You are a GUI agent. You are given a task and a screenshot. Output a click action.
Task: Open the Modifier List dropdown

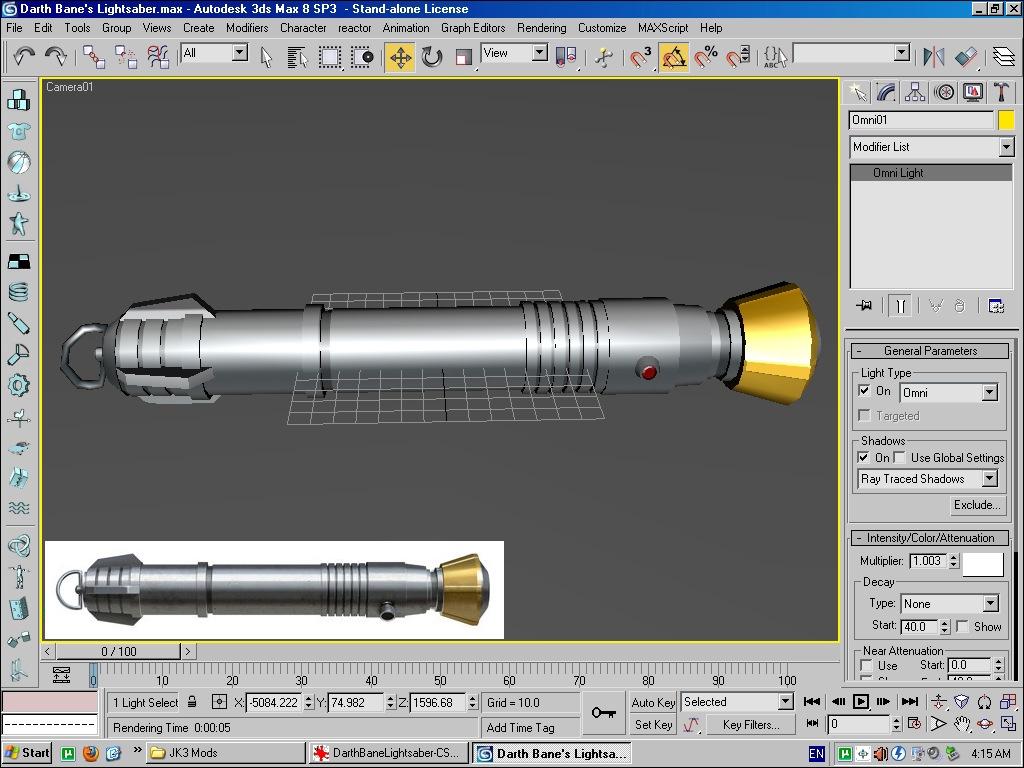(x=1006, y=147)
